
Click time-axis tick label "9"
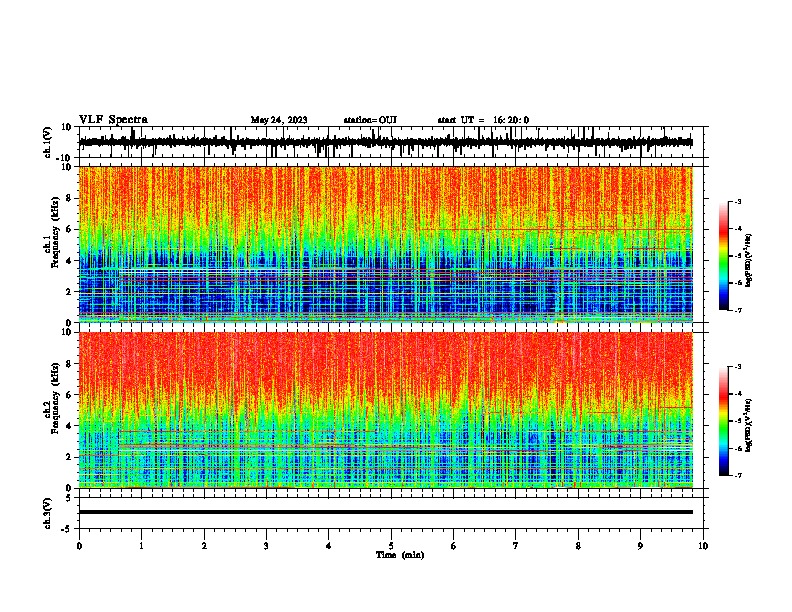click(640, 546)
